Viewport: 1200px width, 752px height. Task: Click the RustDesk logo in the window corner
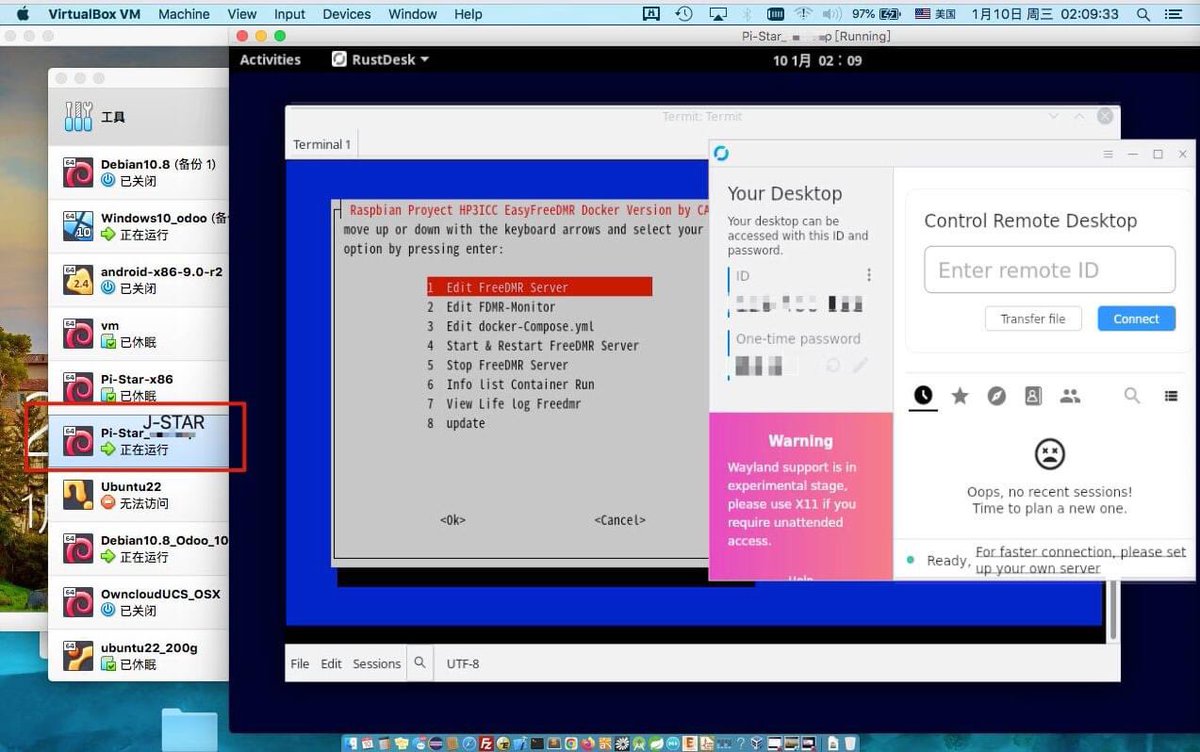click(721, 153)
